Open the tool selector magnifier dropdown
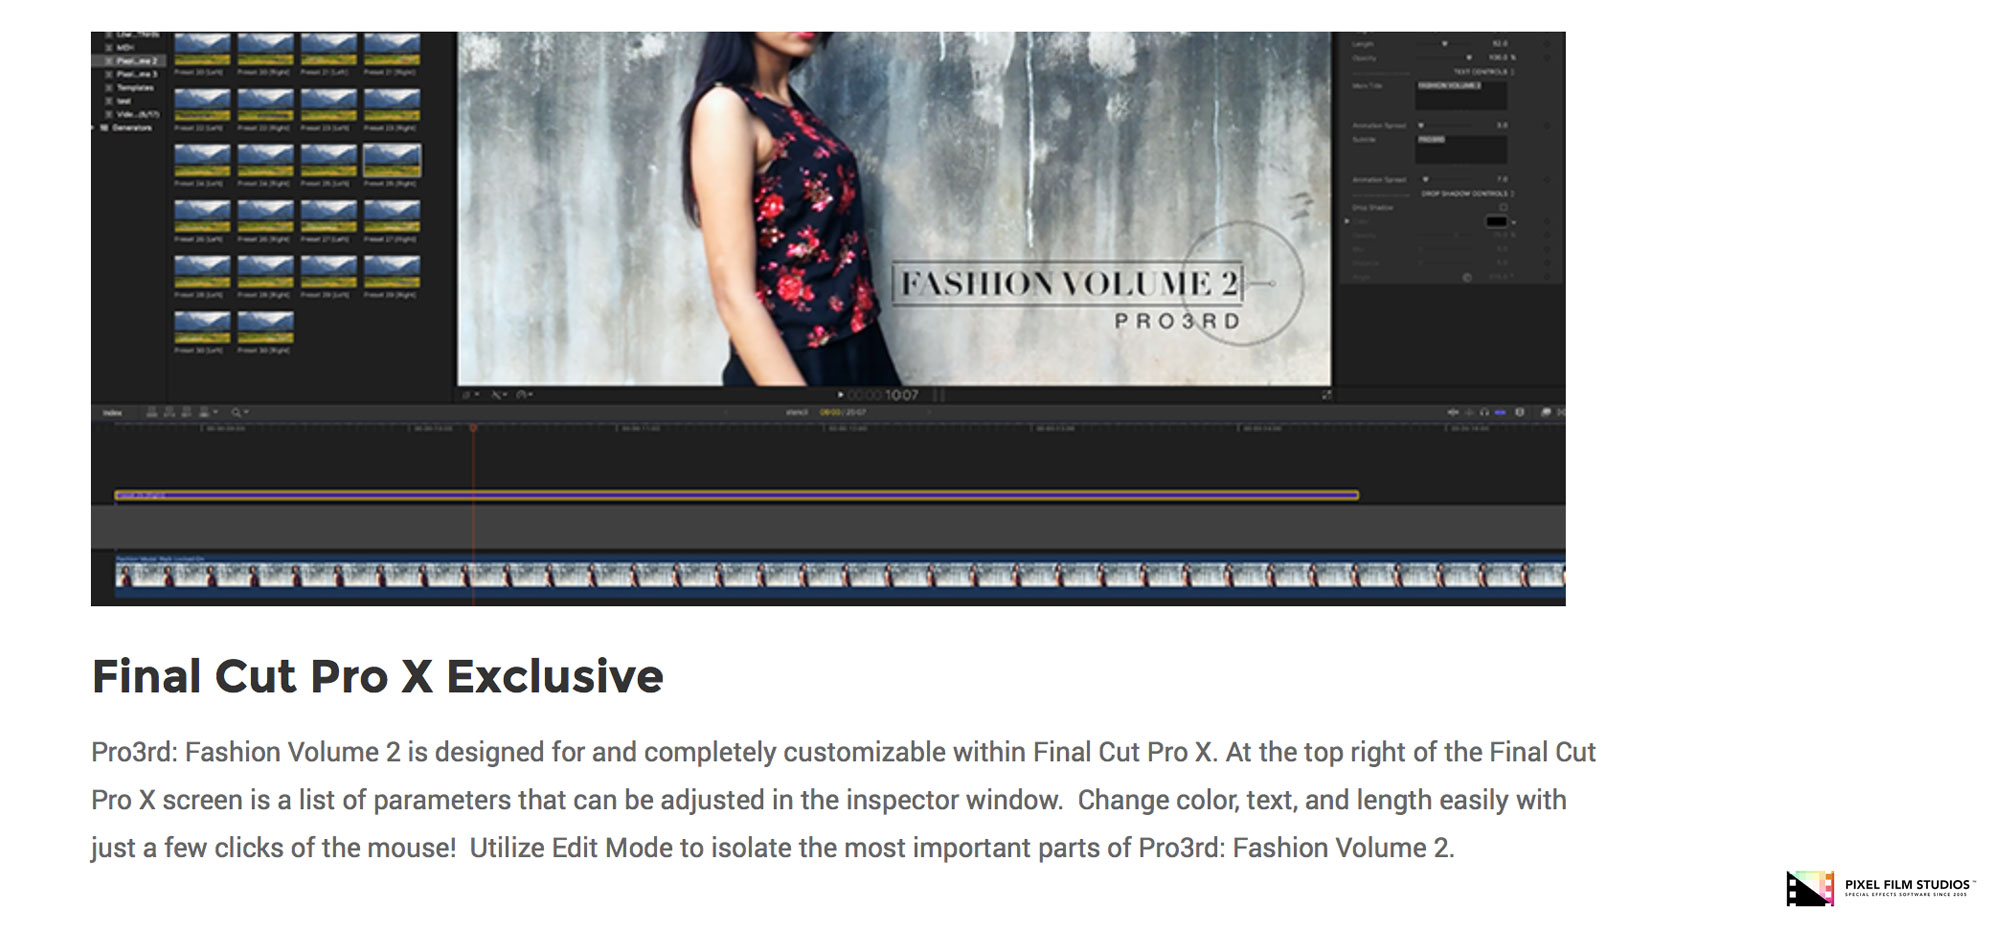Image resolution: width=2012 pixels, height=950 pixels. (x=240, y=412)
